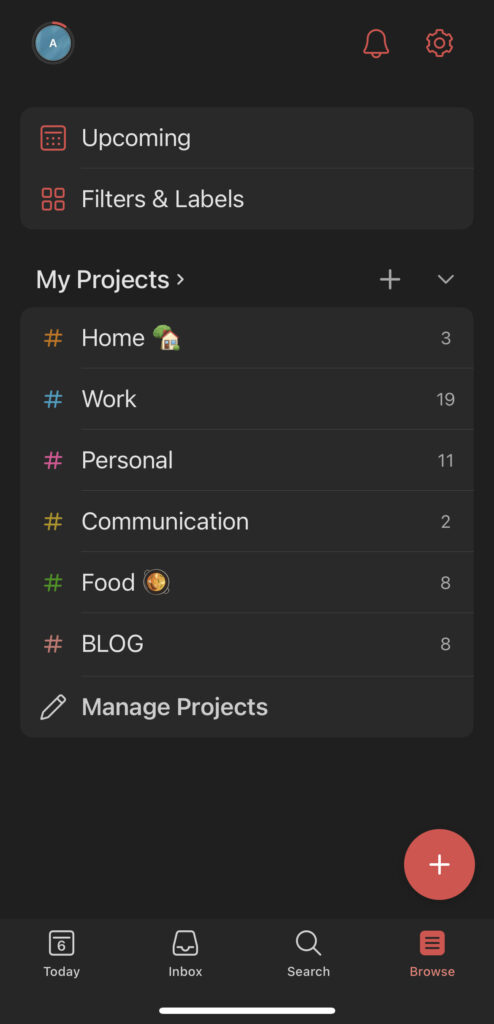Expand My Projects header arrow

pos(181,280)
